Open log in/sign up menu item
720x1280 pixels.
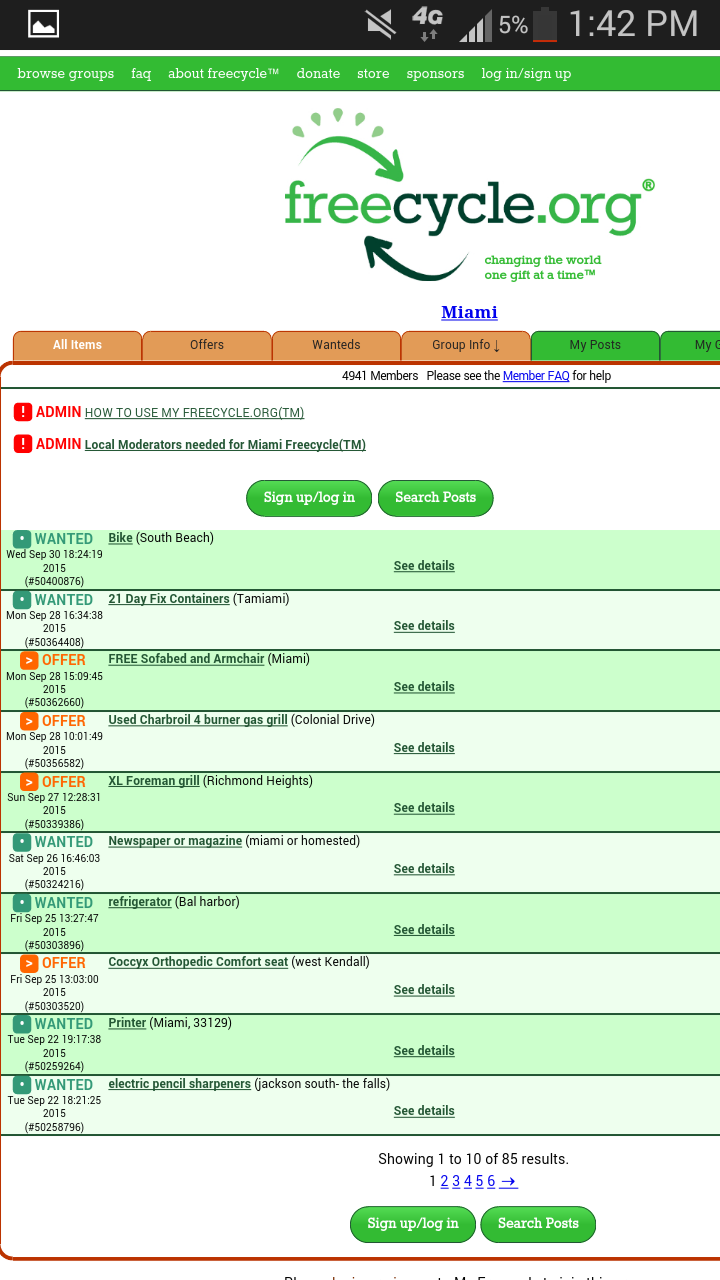[x=526, y=73]
